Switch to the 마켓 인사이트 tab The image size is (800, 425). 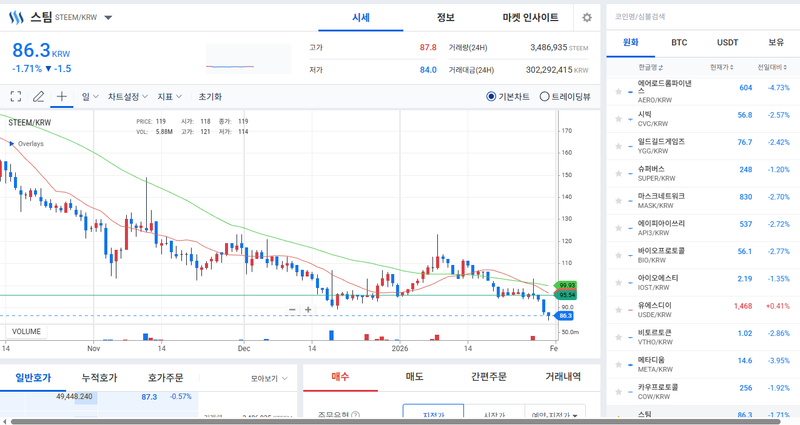(530, 18)
